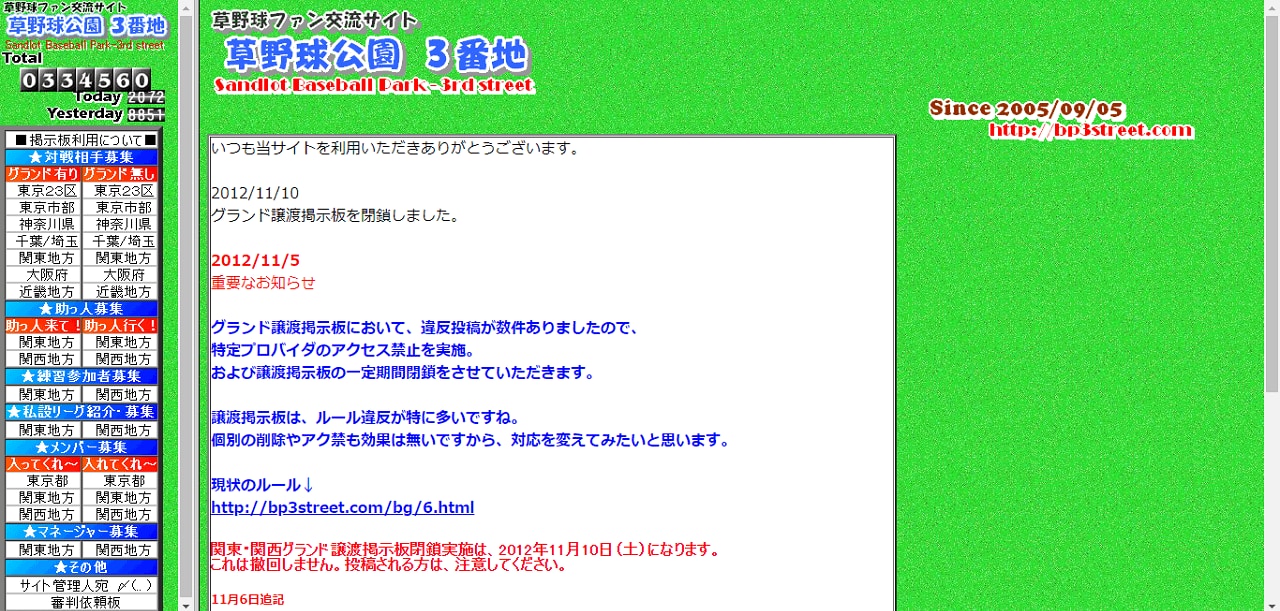Image resolution: width=1280 pixels, height=611 pixels.
Task: Click the Yesterday visitor count image
Action: pyautogui.click(x=146, y=115)
